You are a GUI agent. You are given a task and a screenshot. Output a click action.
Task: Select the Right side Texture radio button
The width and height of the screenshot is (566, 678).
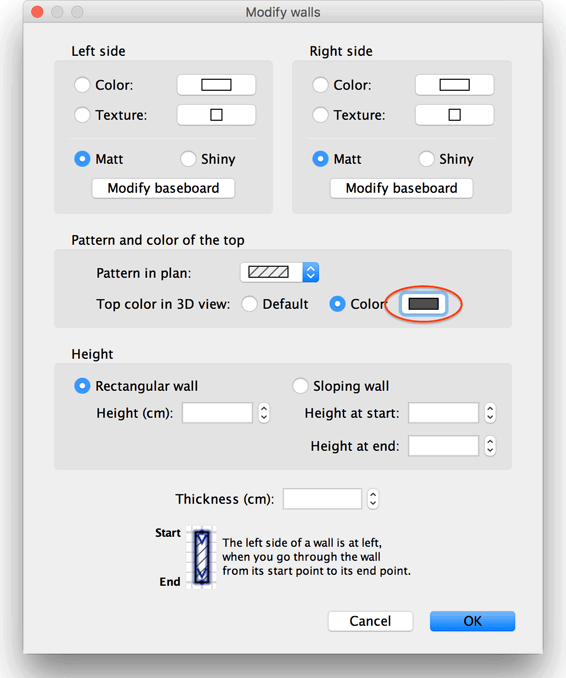tap(320, 115)
